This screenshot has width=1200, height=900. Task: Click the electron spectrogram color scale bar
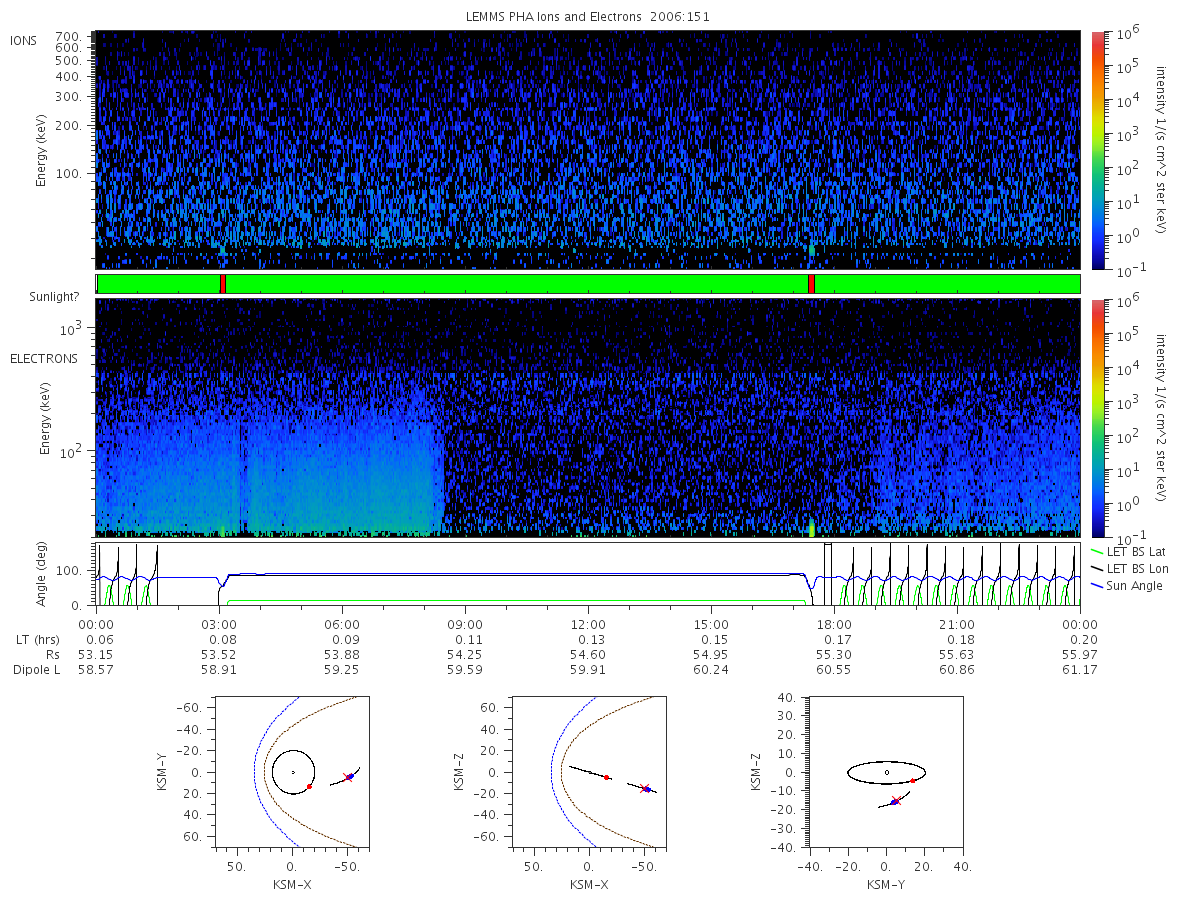[1097, 418]
